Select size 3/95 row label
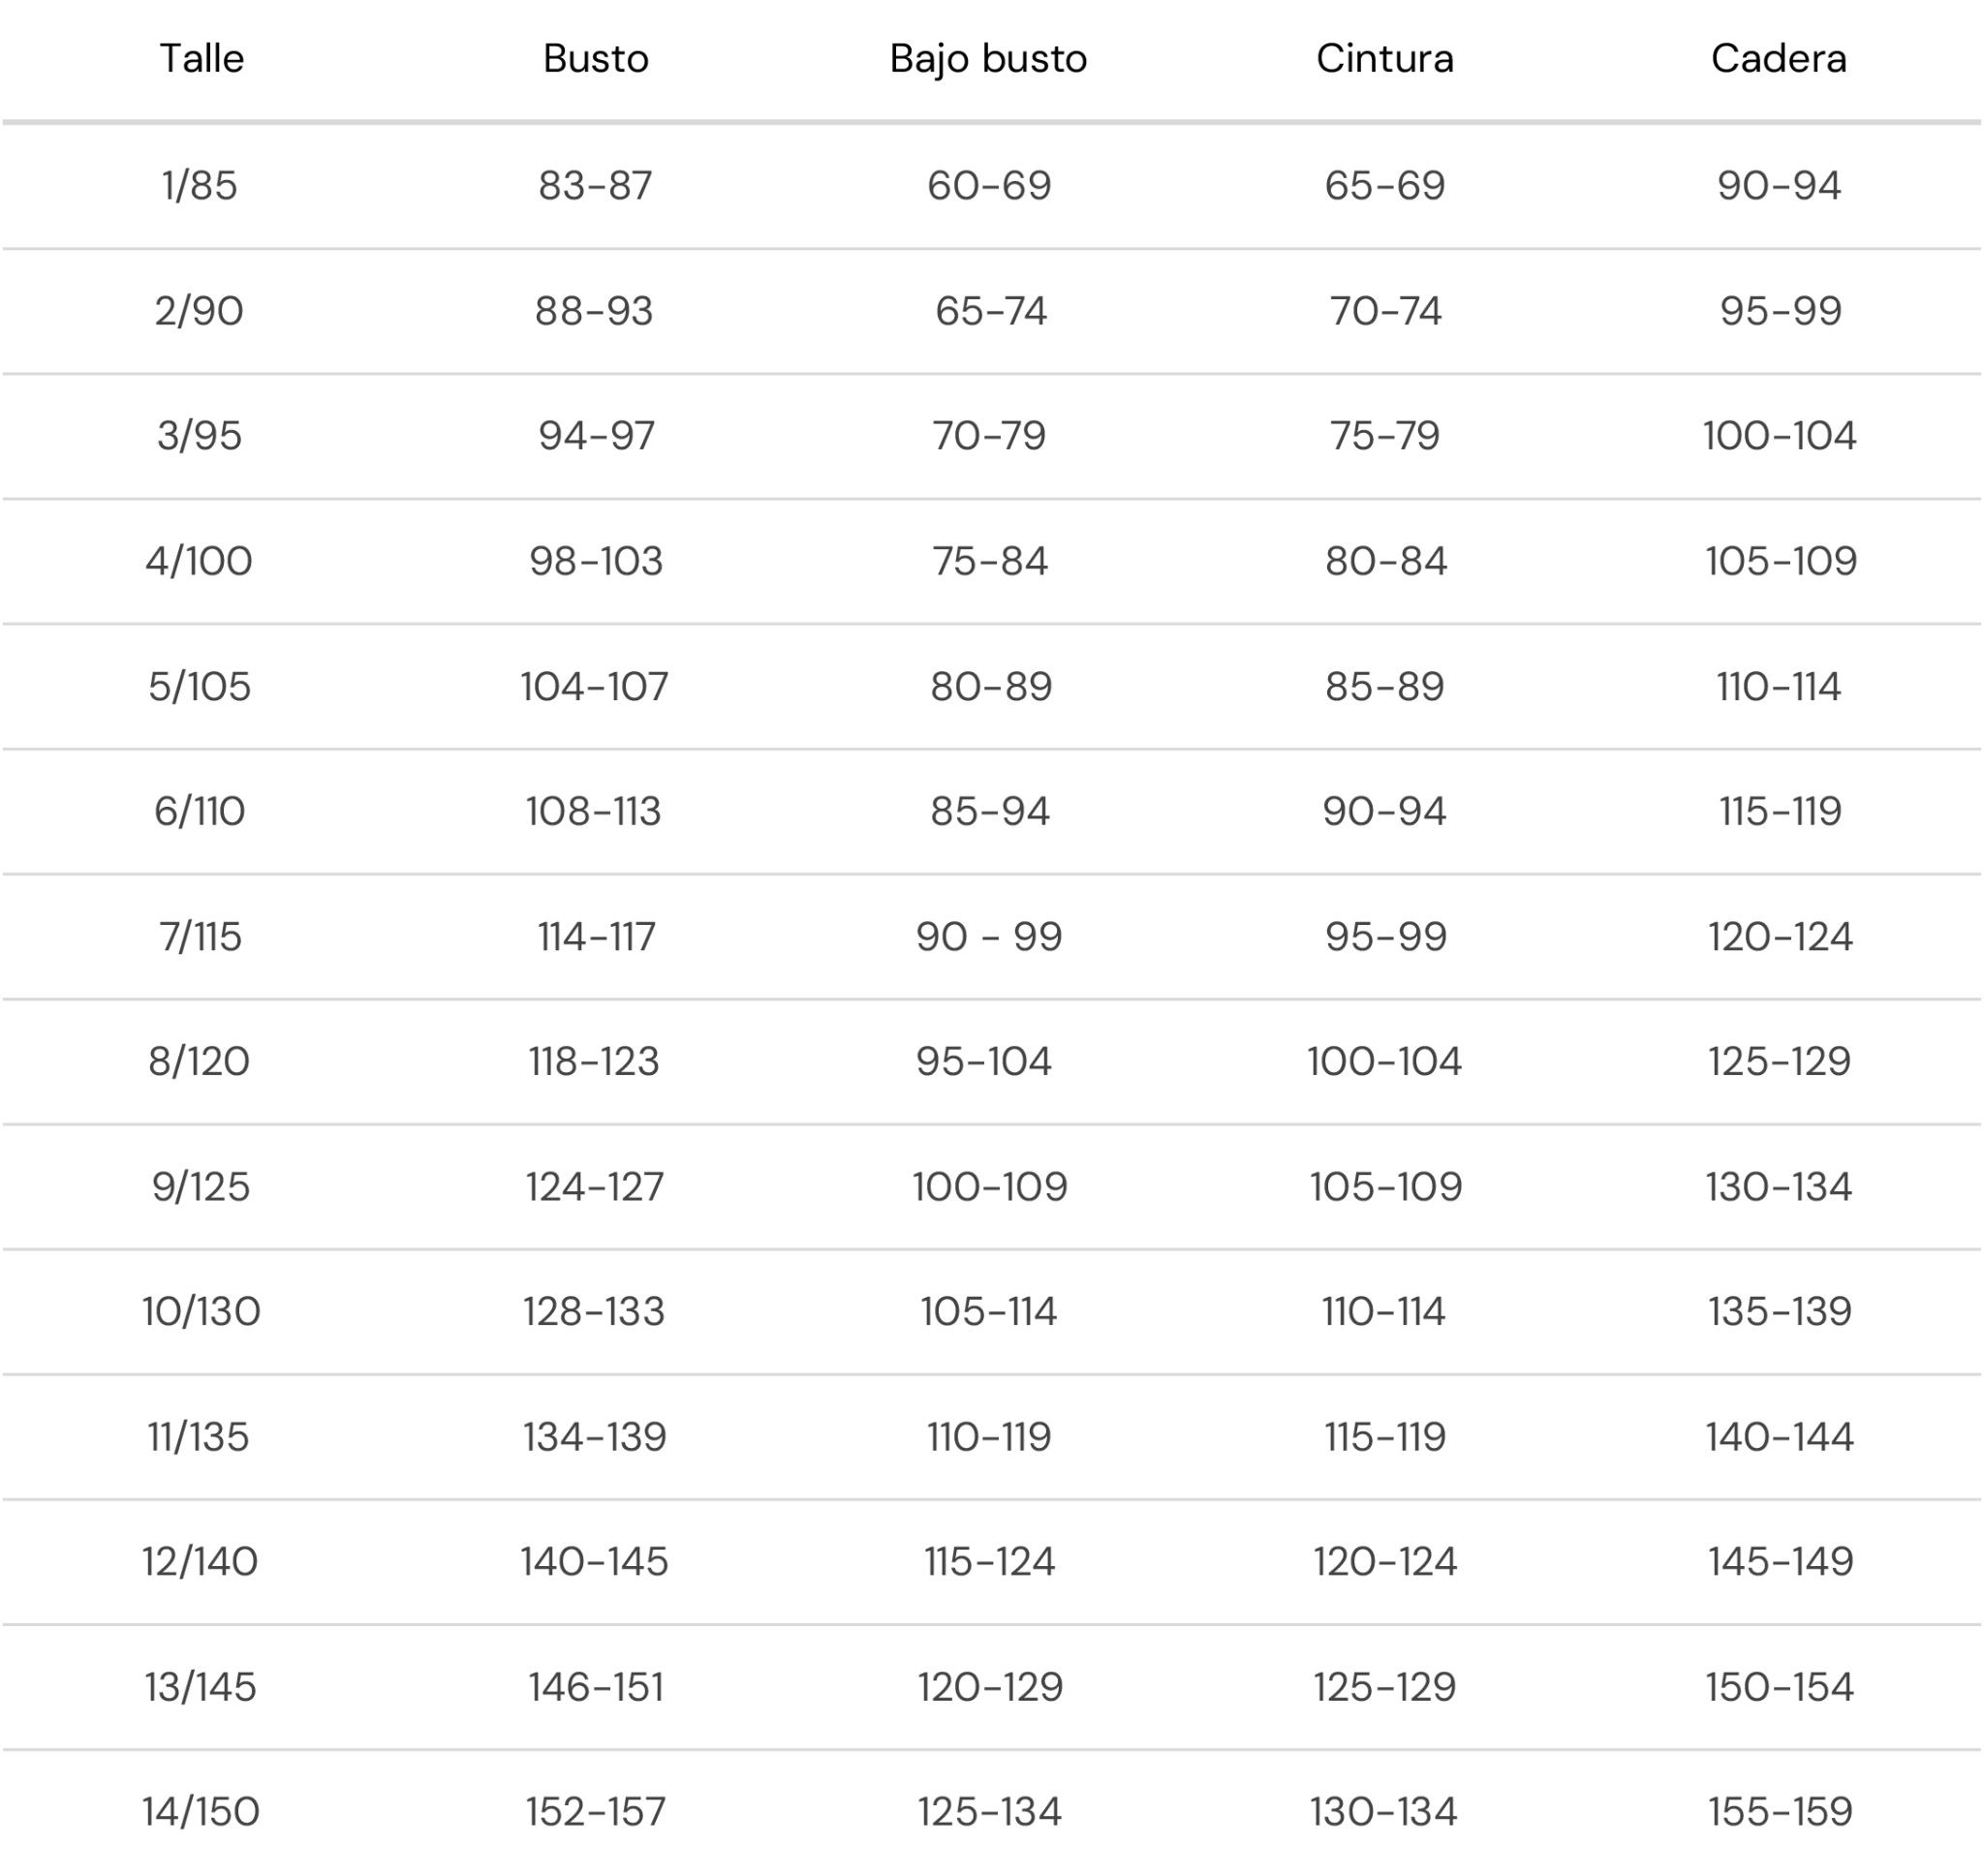The width and height of the screenshot is (1984, 1876). (199, 436)
